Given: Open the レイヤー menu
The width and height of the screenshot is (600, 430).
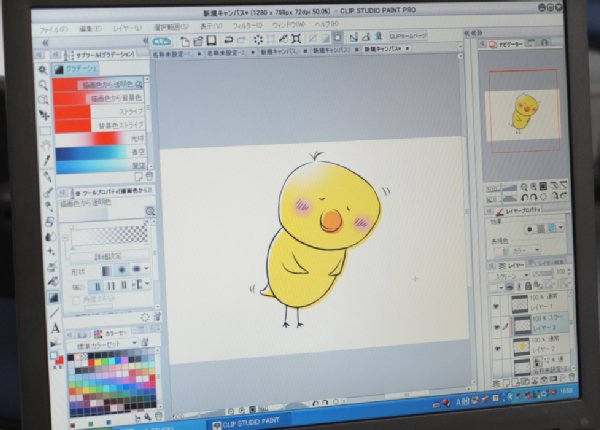Looking at the screenshot, I should [x=127, y=28].
